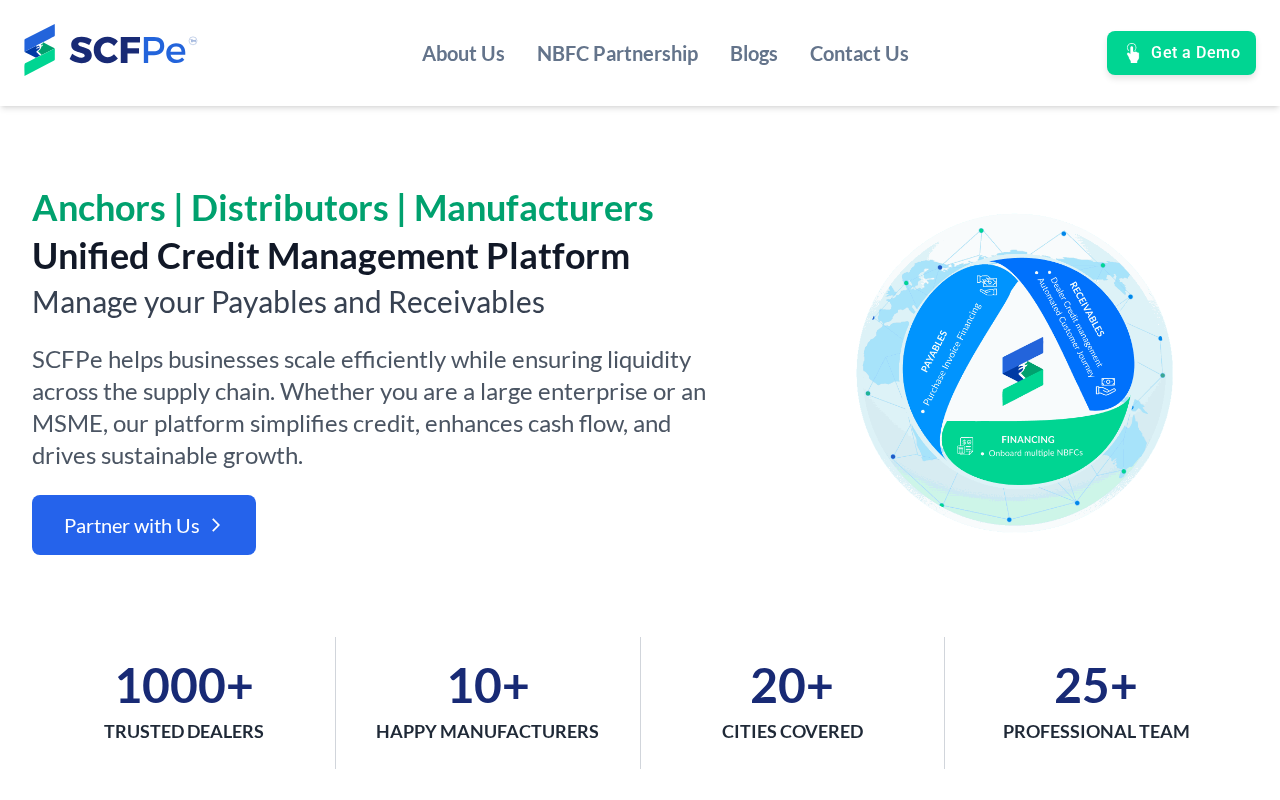Viewport: 1280px width, 800px height.
Task: Click the hand pointer icon on Get a Demo
Action: point(1132,53)
